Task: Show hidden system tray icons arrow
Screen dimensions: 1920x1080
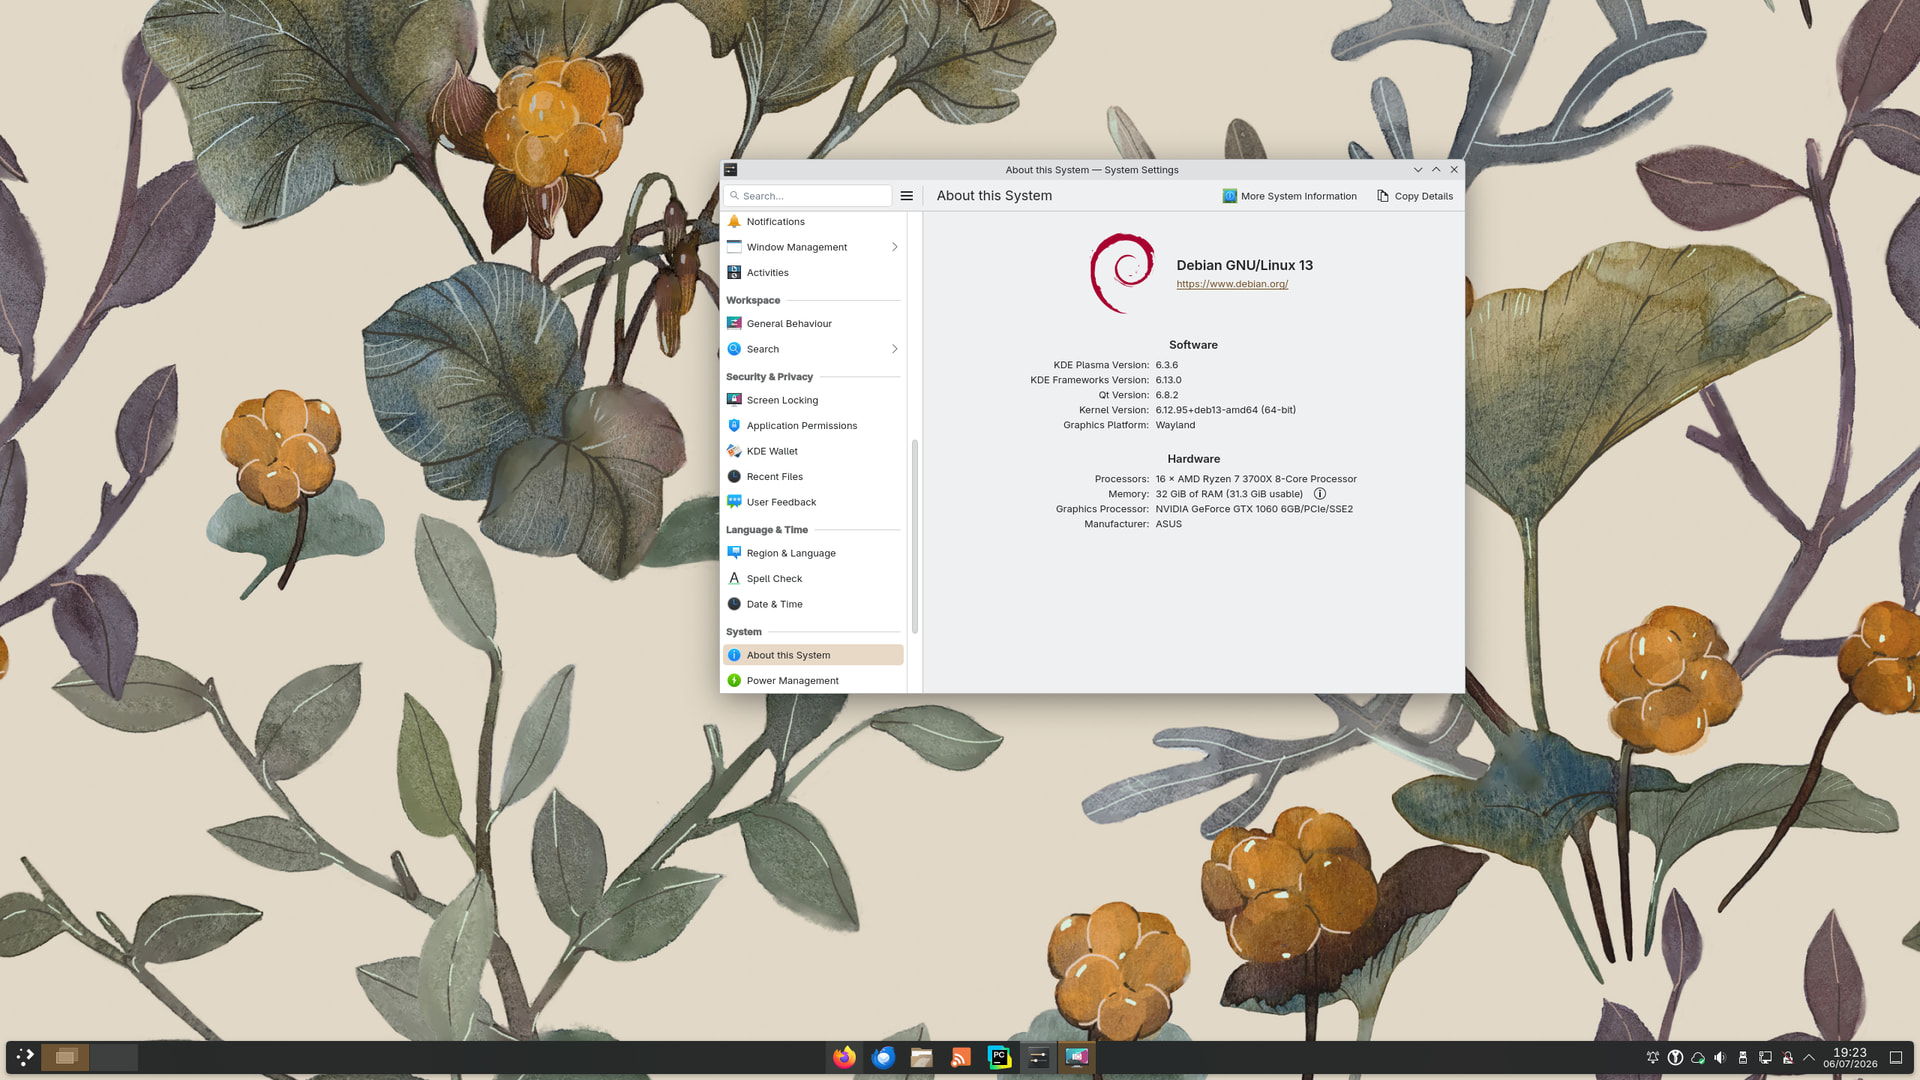Action: [1809, 1058]
